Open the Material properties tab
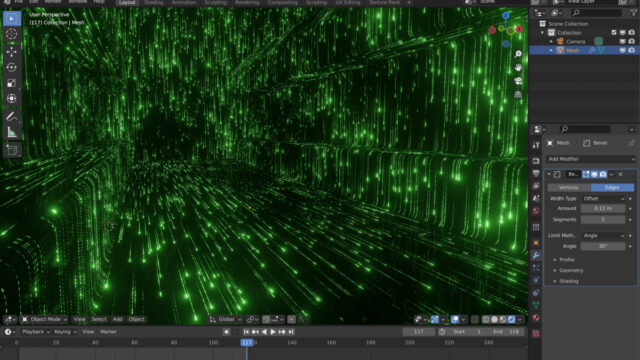 pos(536,318)
